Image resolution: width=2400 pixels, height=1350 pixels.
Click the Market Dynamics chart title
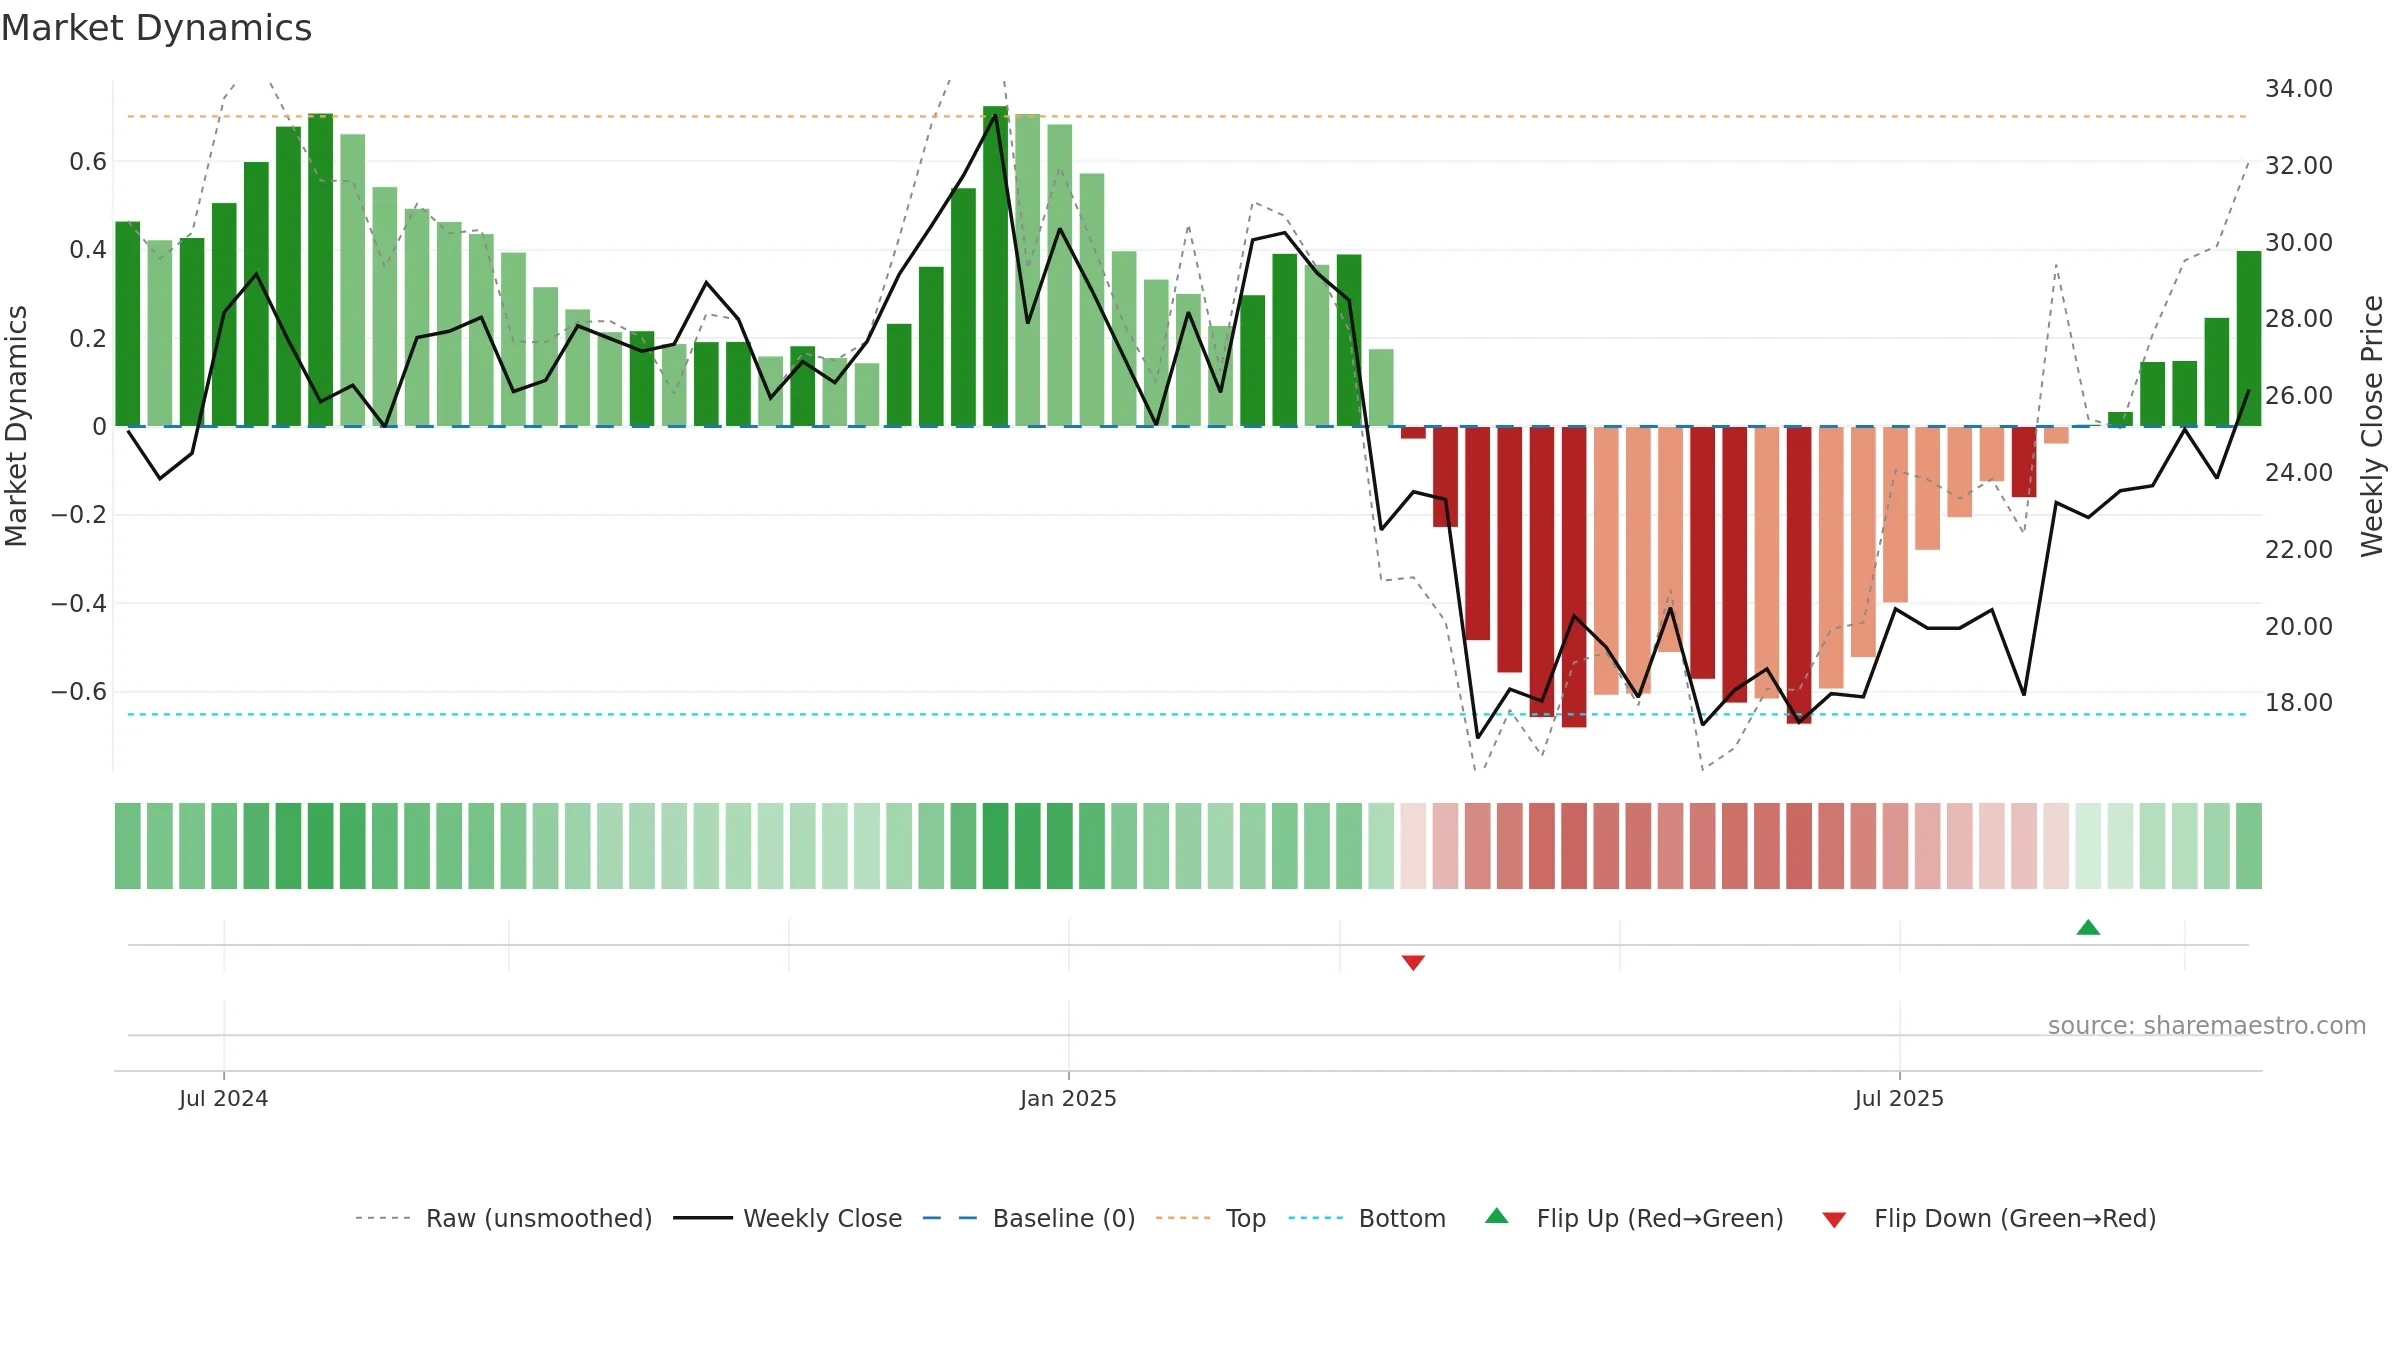click(x=156, y=28)
